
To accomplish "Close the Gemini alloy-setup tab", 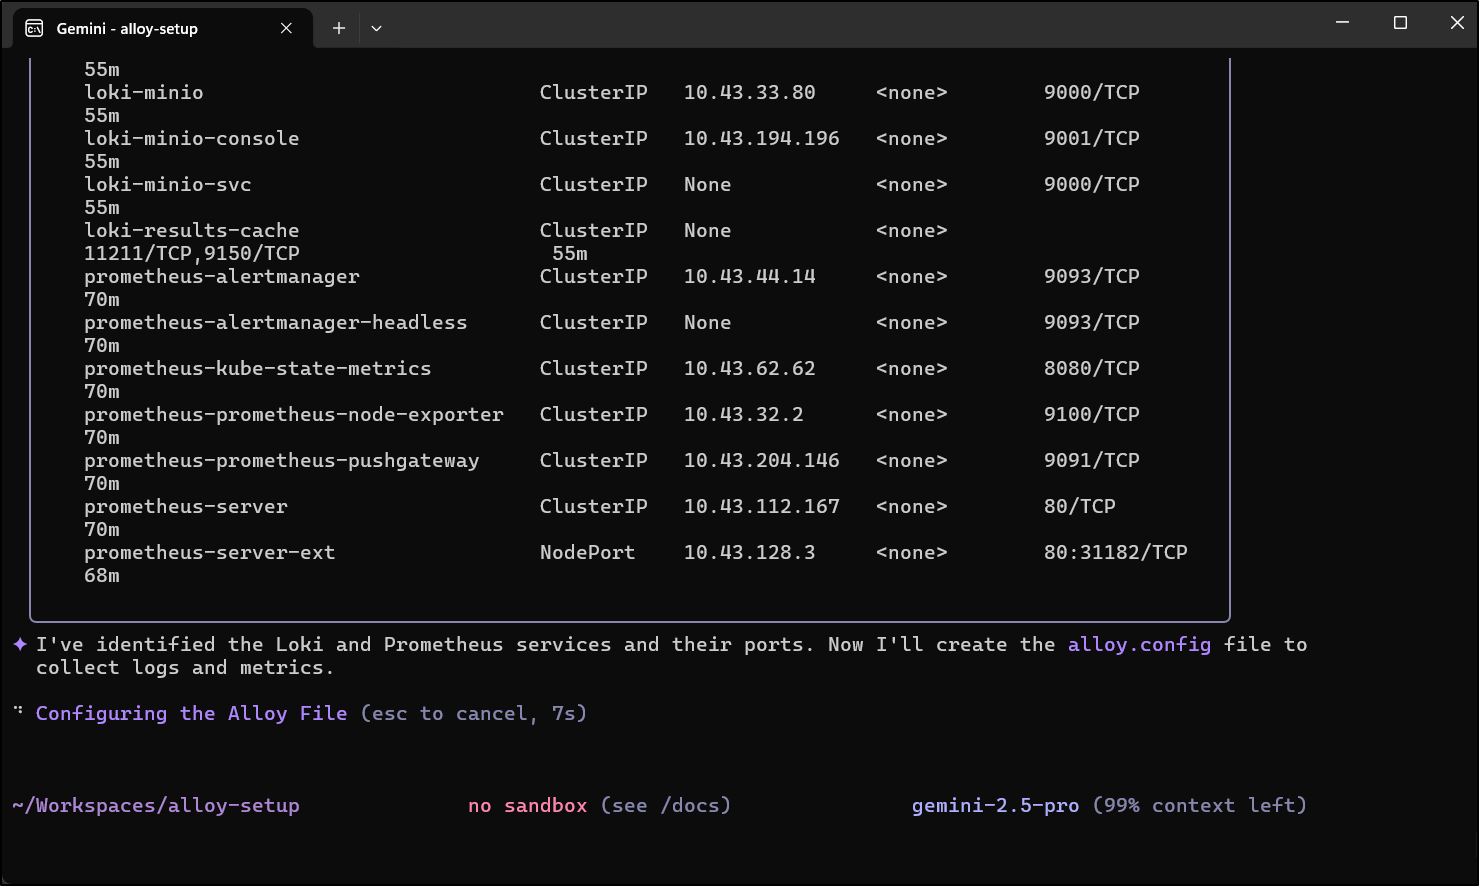I will pyautogui.click(x=286, y=28).
